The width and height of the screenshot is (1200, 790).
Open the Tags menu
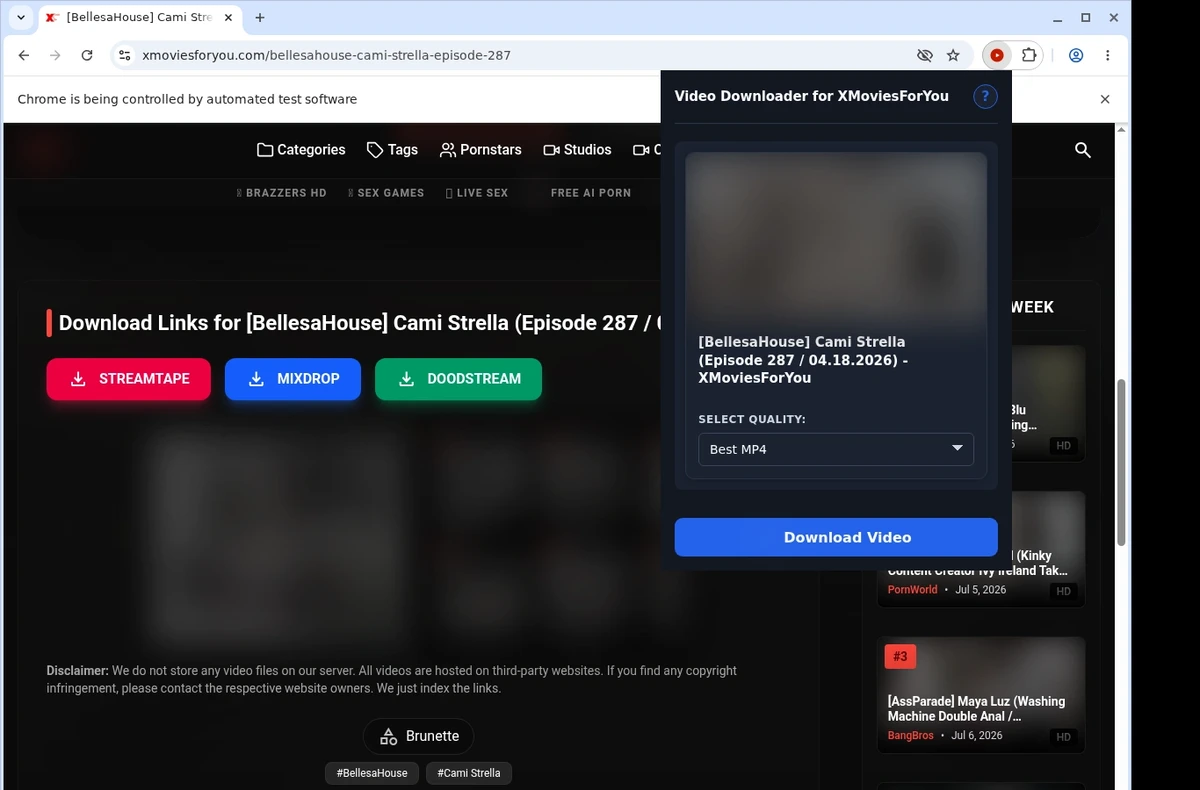392,150
